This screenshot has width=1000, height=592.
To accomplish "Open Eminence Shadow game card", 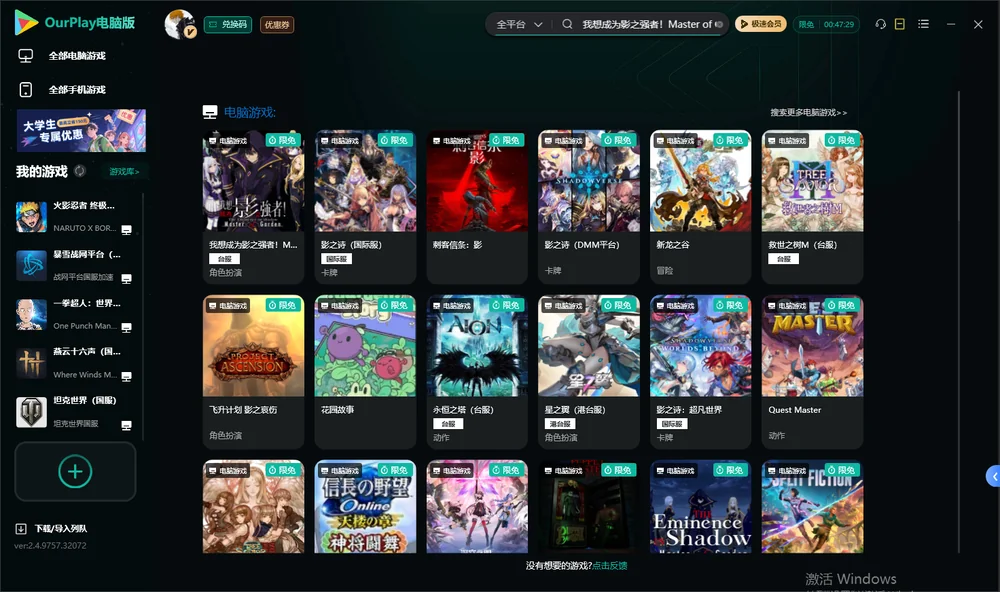I will 700,507.
